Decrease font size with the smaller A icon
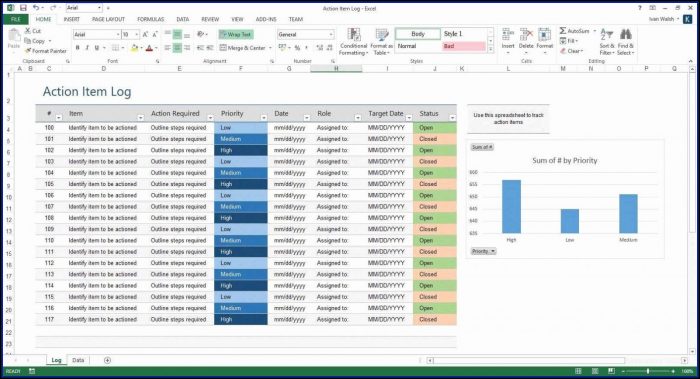The image size is (700, 379). tap(155, 34)
